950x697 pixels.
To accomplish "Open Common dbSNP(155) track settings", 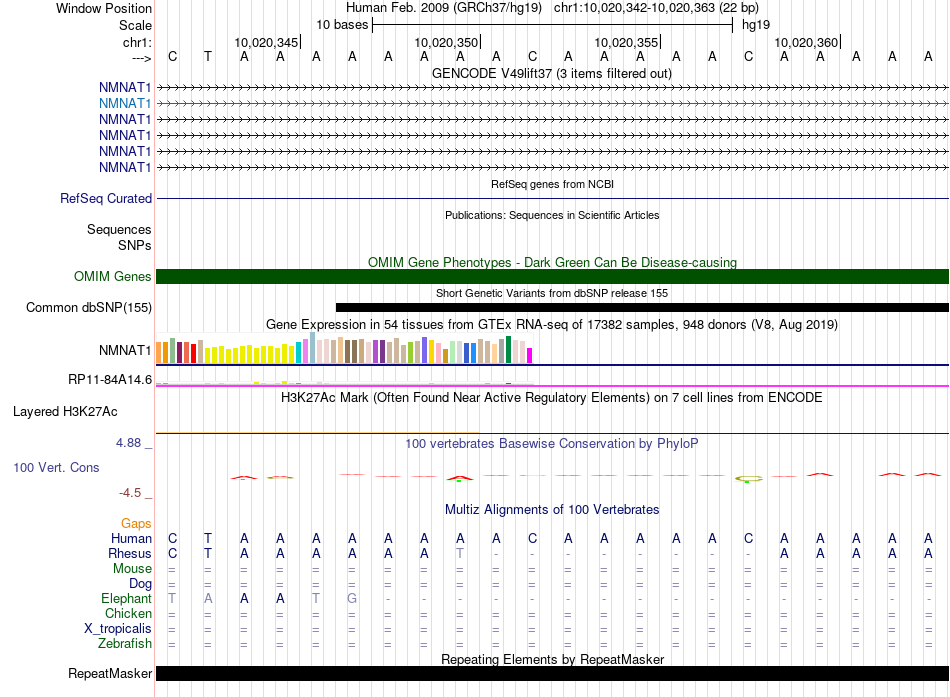I will pyautogui.click(x=89, y=307).
